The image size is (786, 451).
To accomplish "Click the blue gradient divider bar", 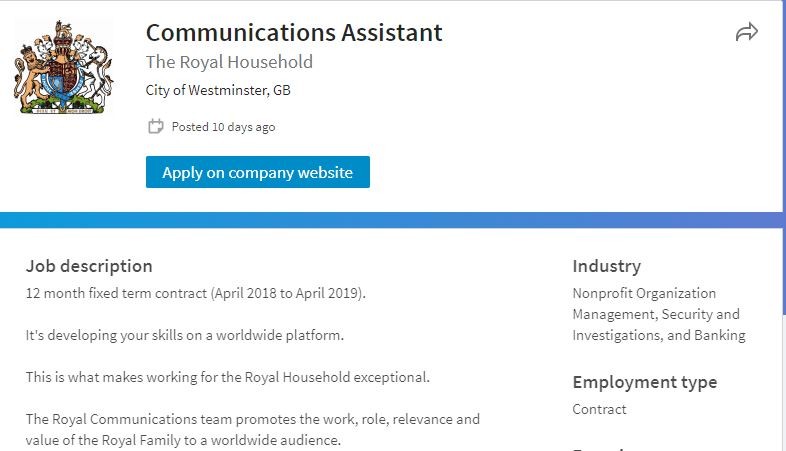I will pyautogui.click(x=391, y=220).
